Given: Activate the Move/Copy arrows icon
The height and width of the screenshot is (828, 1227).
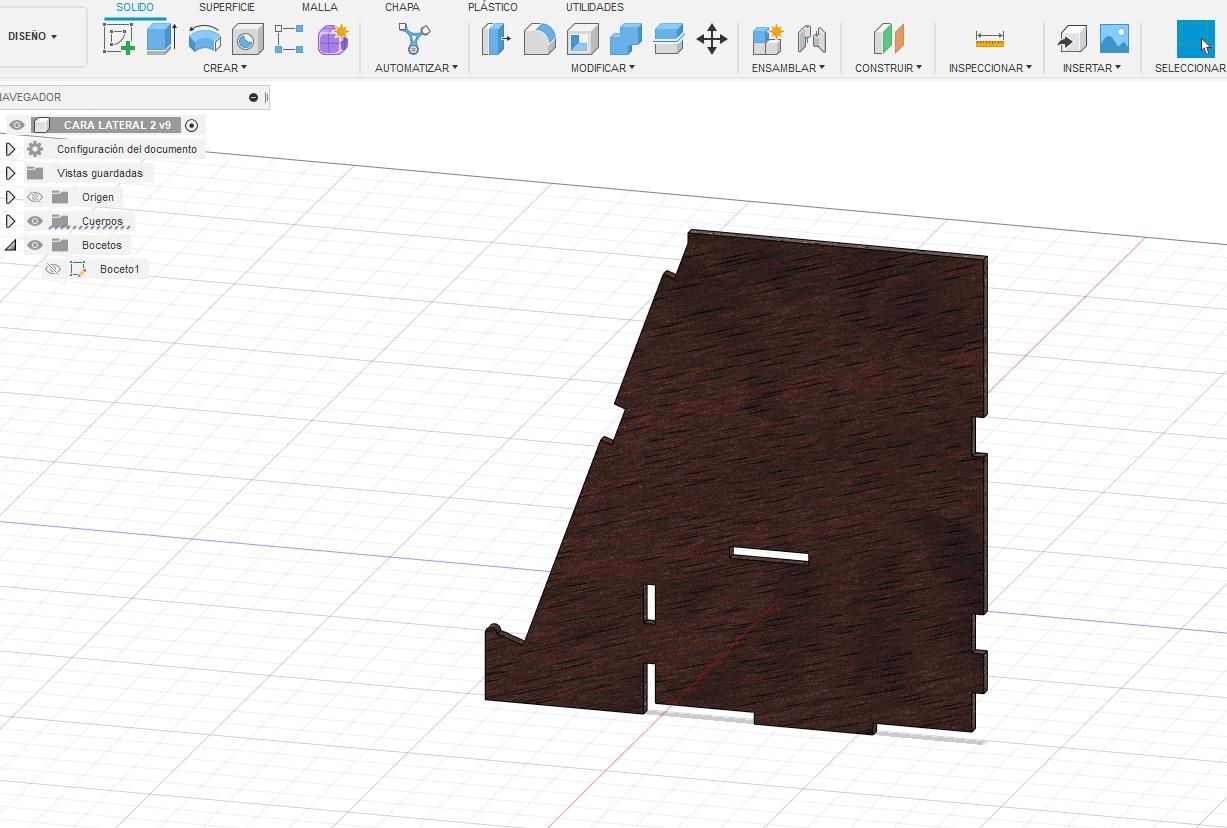Looking at the screenshot, I should [711, 39].
